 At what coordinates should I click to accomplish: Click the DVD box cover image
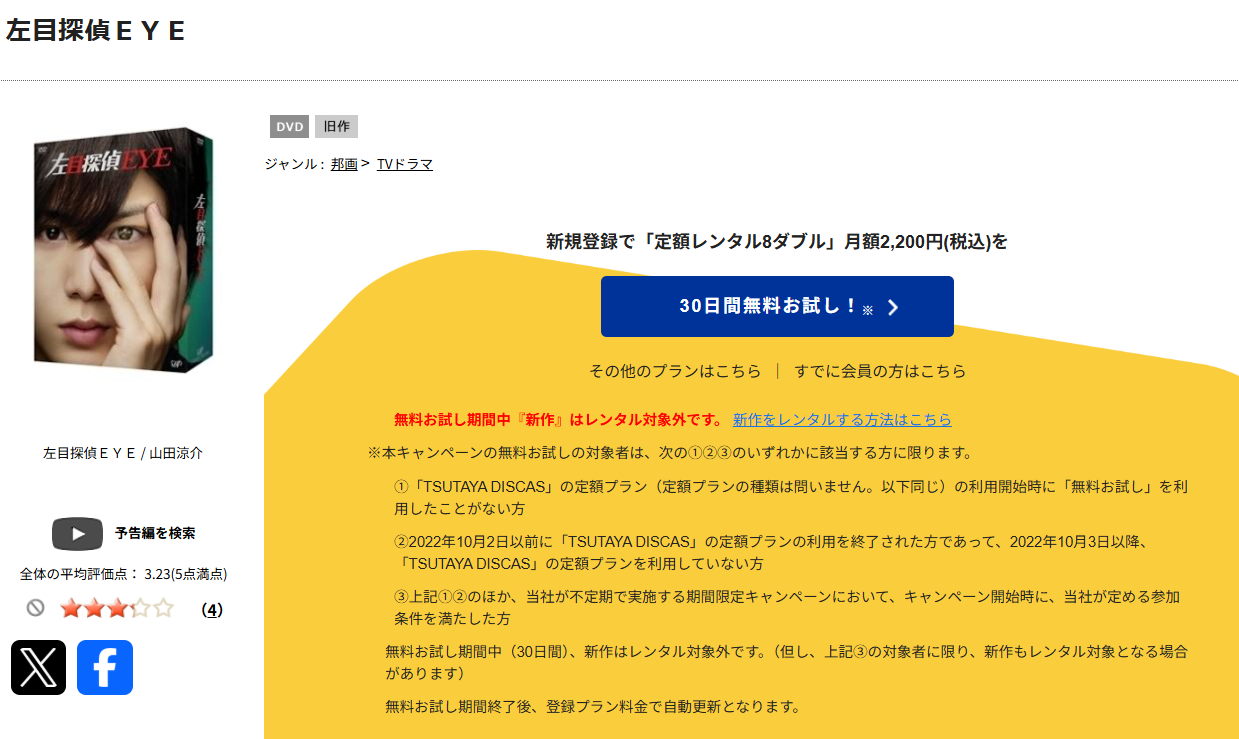click(x=123, y=248)
